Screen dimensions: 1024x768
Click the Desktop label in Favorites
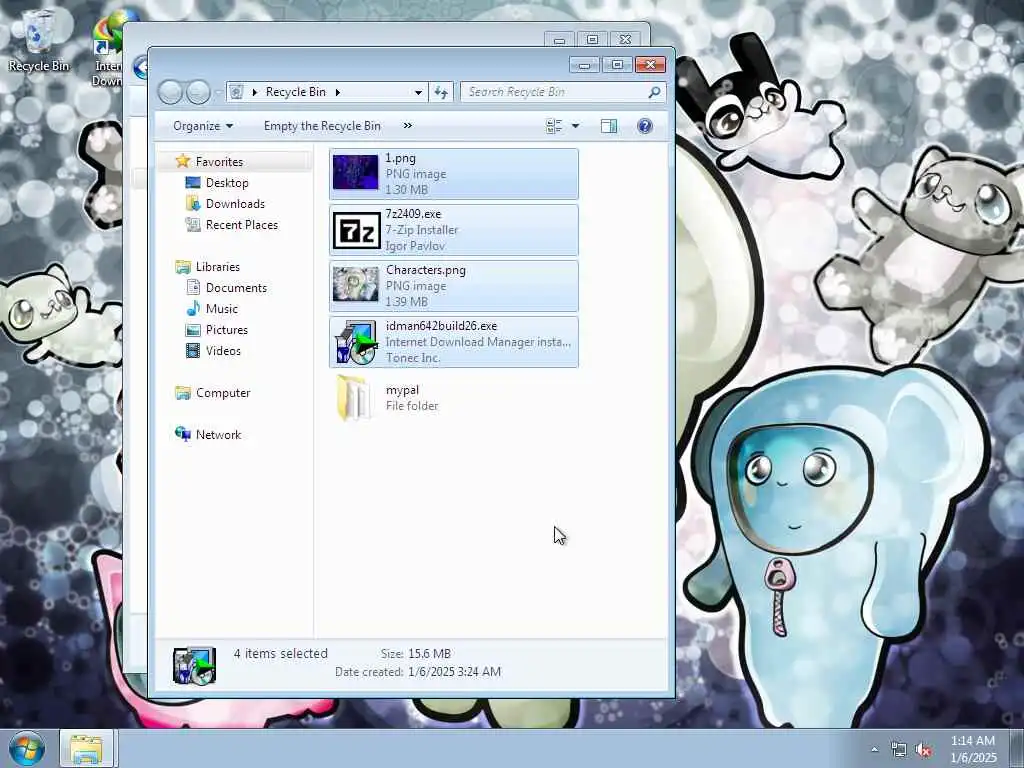pyautogui.click(x=227, y=182)
